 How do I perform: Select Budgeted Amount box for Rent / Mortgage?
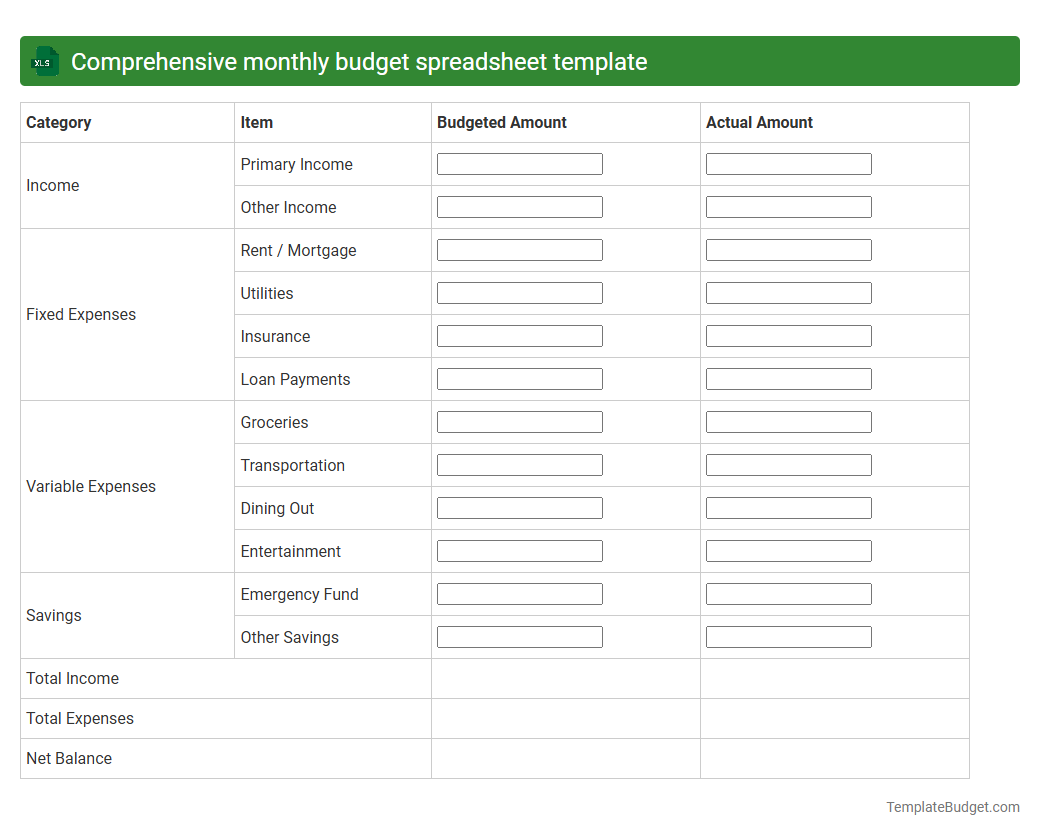519,249
